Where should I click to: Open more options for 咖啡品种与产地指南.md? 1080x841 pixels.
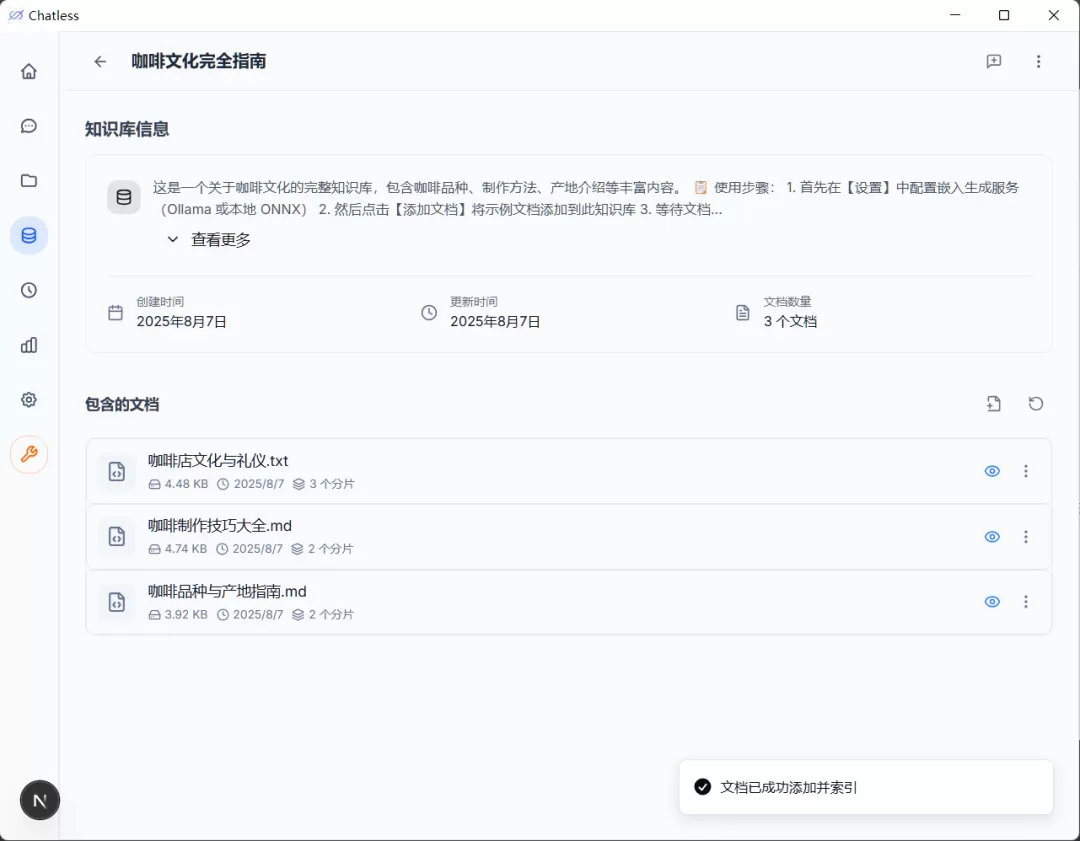(x=1026, y=602)
